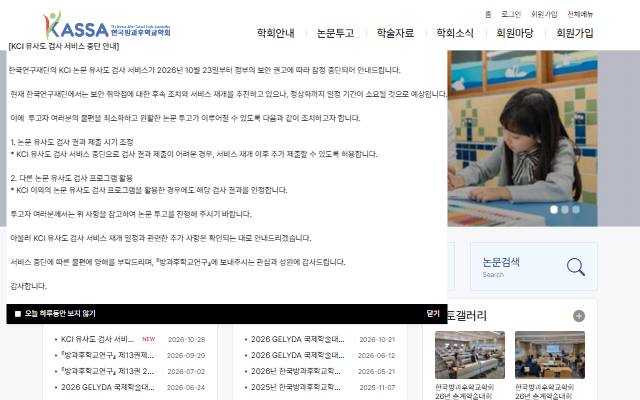Click the small 회원가입 link at top
This screenshot has height=400, width=640.
[x=544, y=14]
